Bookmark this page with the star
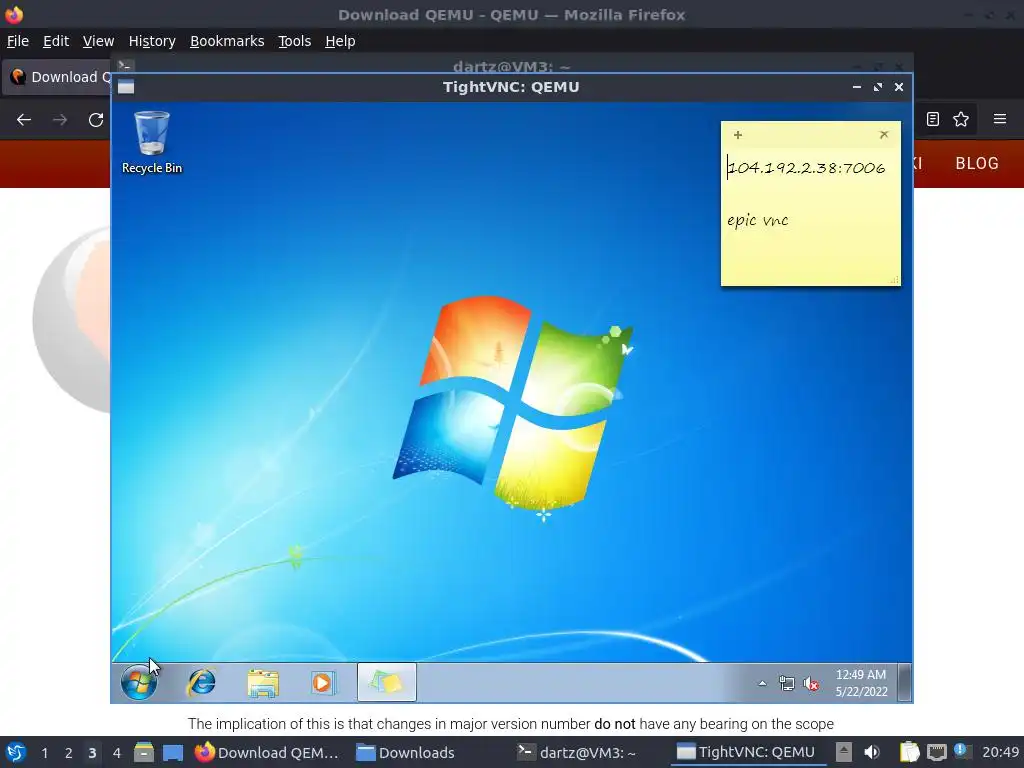Screen dimensions: 1024x768 [961, 119]
